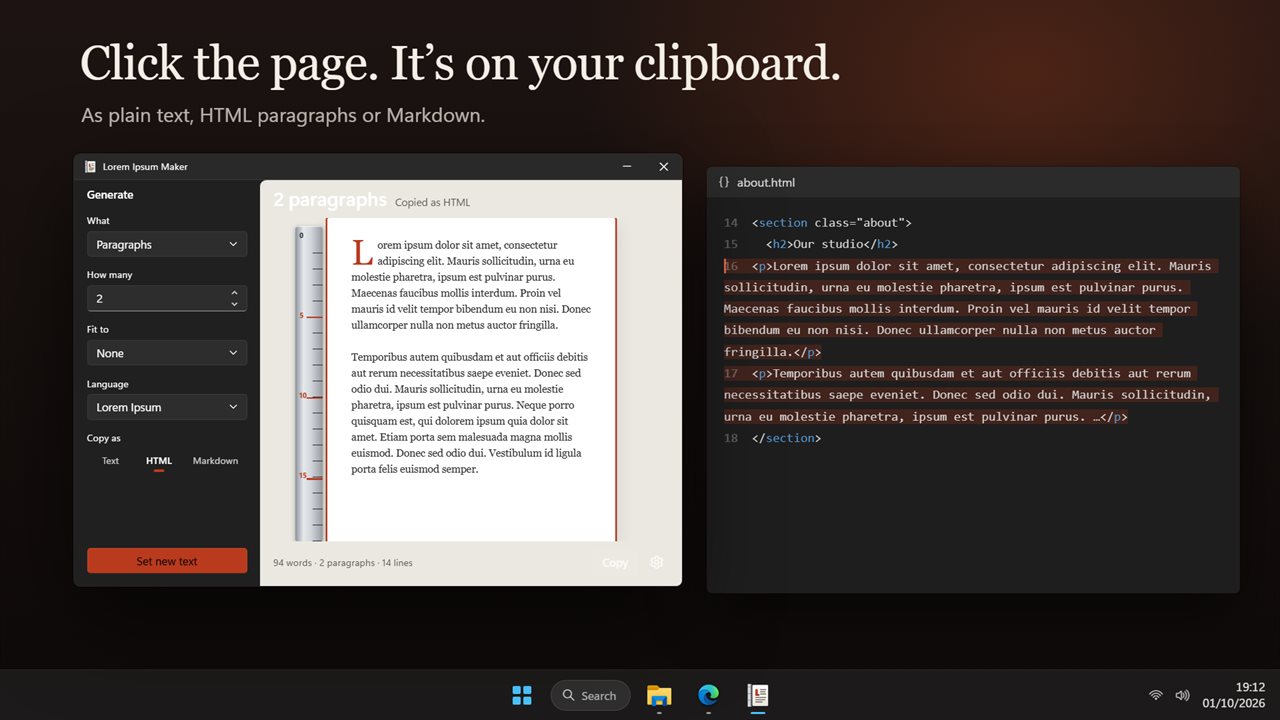
Task: Minimize the Lorem Ipsum Maker window
Action: coord(627,167)
